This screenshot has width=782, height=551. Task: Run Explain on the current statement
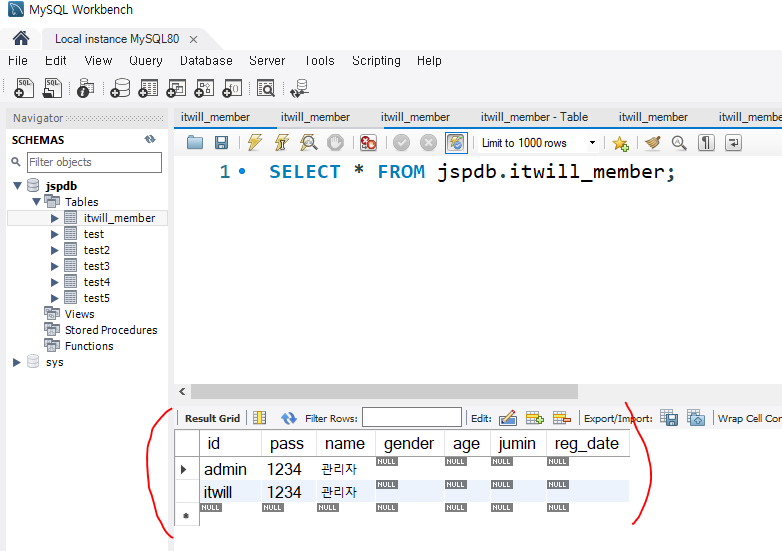click(309, 143)
